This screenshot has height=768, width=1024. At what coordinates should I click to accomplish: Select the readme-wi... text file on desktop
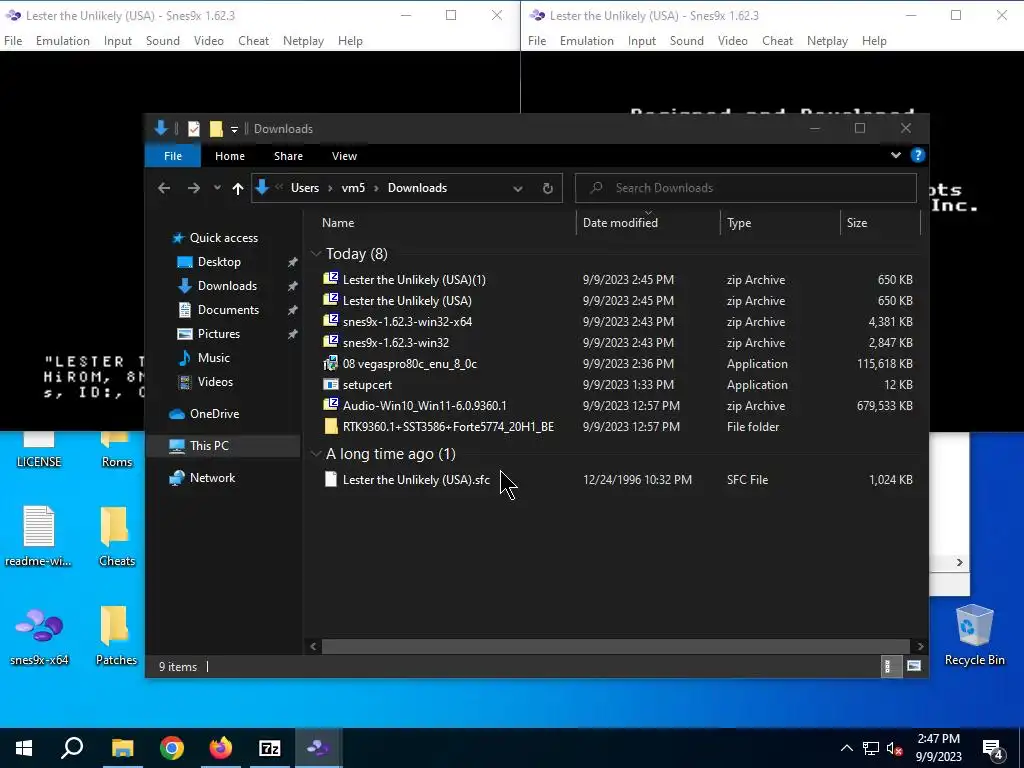(39, 536)
